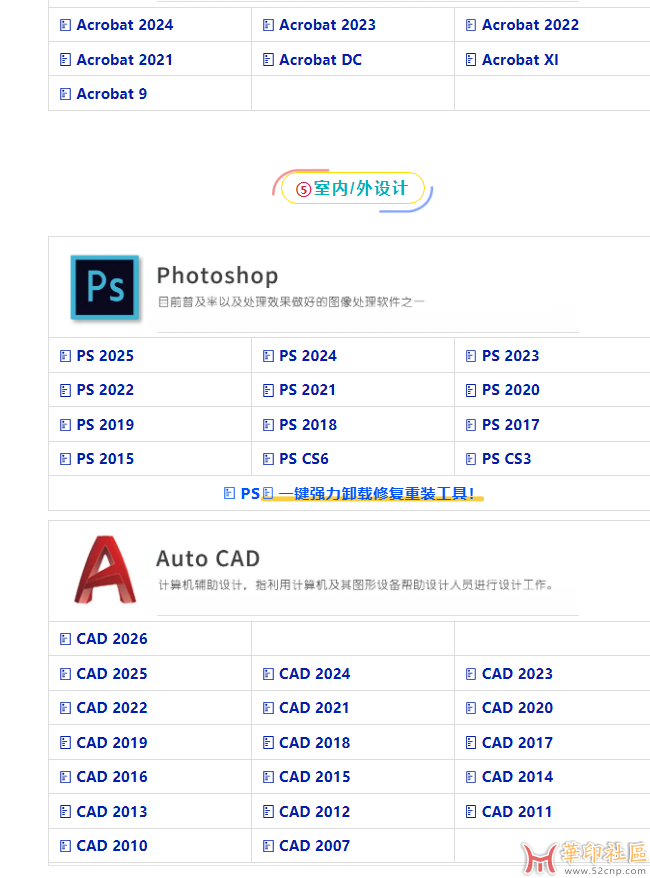Open the PS 2019 link
Image resolution: width=650 pixels, height=878 pixels.
tap(105, 424)
